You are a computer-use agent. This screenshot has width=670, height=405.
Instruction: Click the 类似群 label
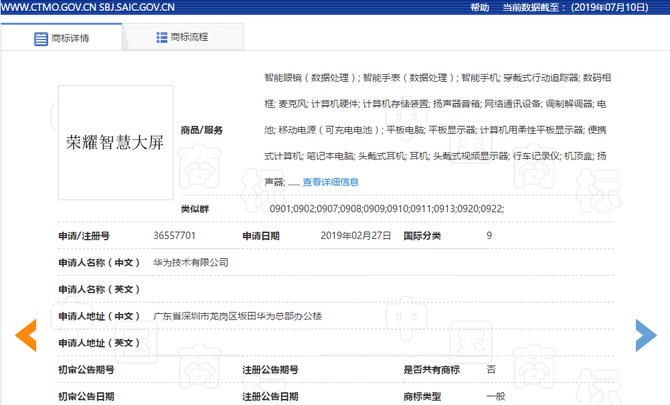(x=195, y=209)
